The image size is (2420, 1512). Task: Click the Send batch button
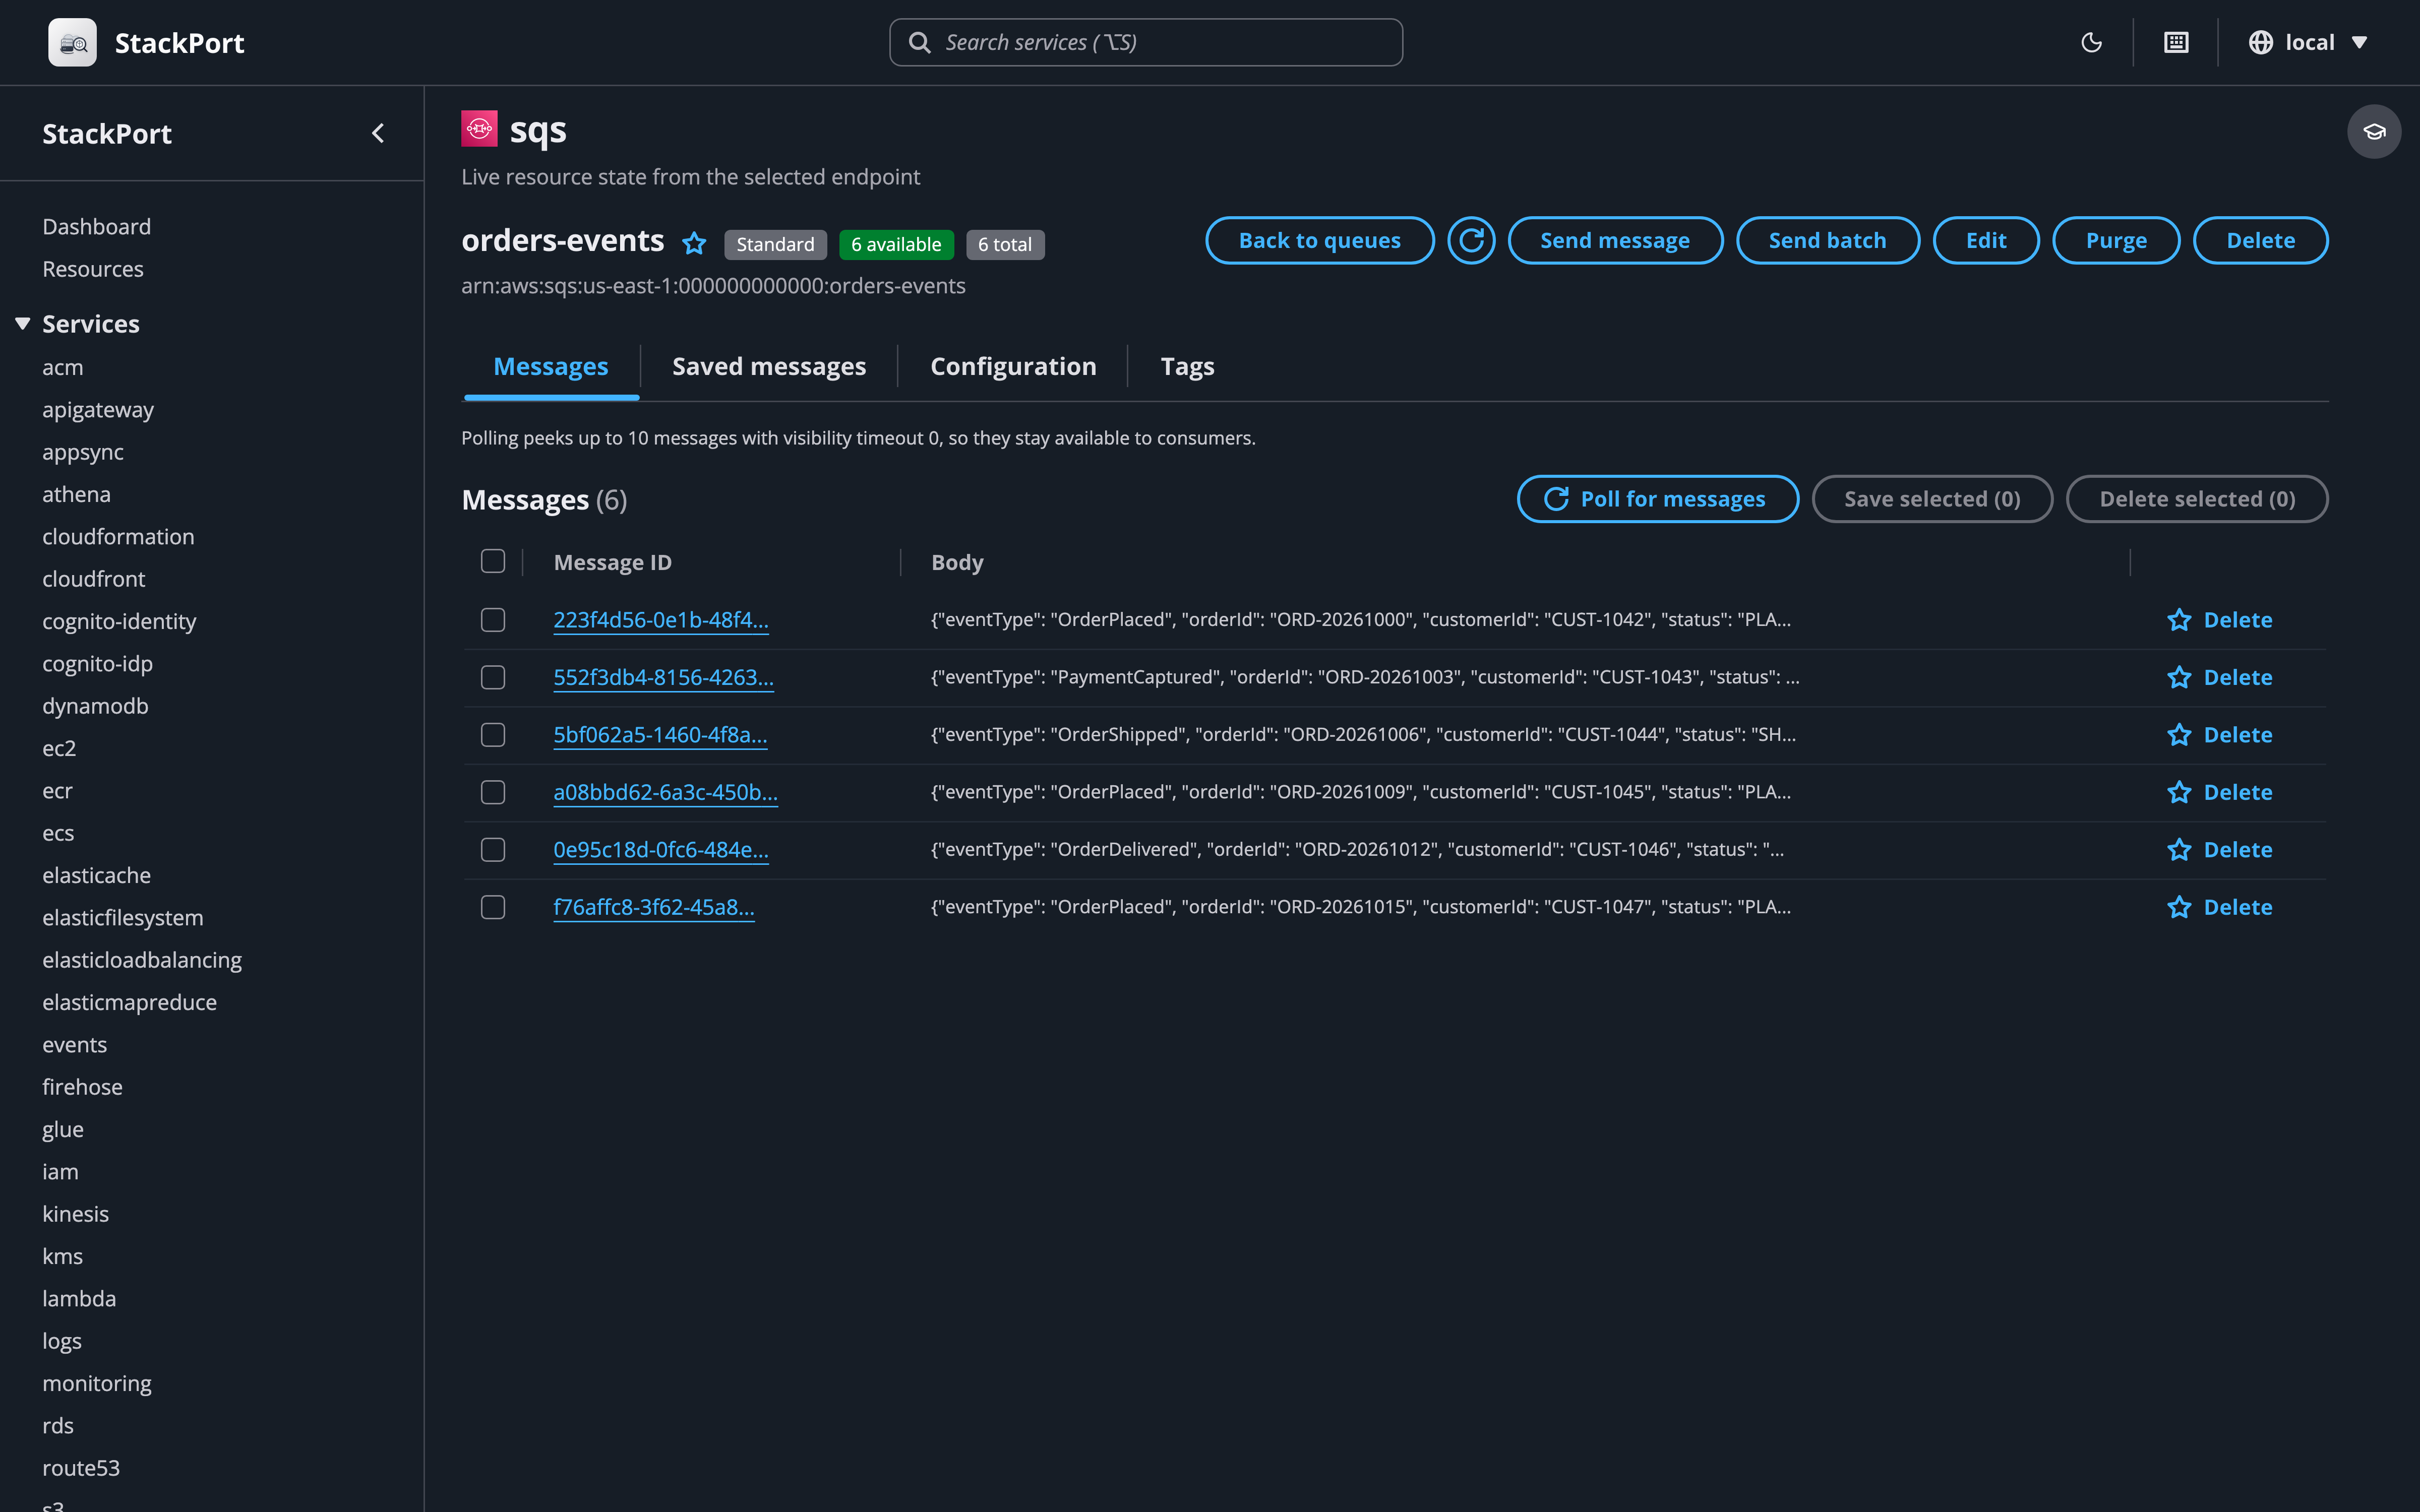click(1827, 240)
